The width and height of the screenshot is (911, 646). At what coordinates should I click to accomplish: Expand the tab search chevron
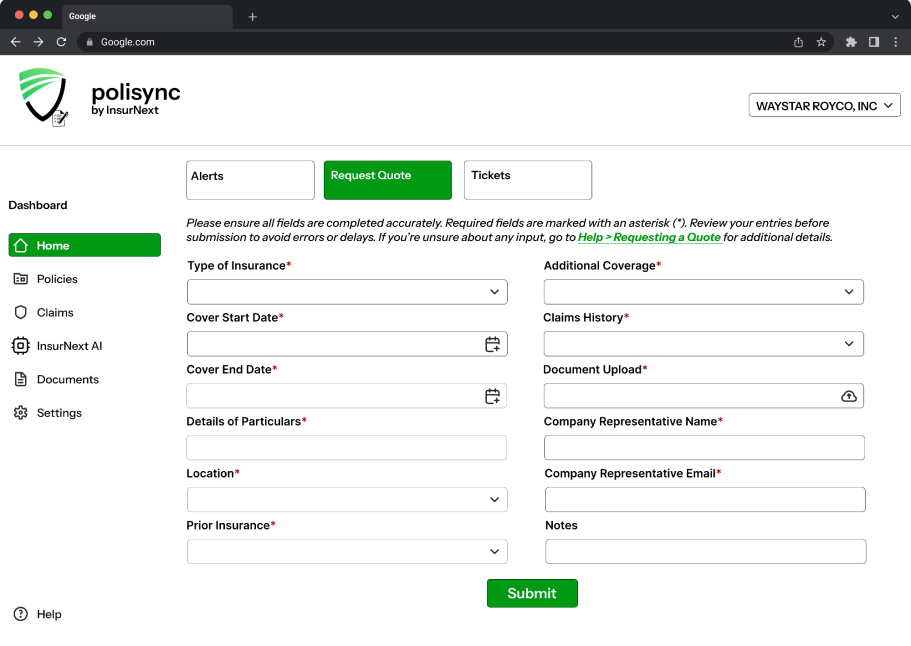click(x=895, y=17)
